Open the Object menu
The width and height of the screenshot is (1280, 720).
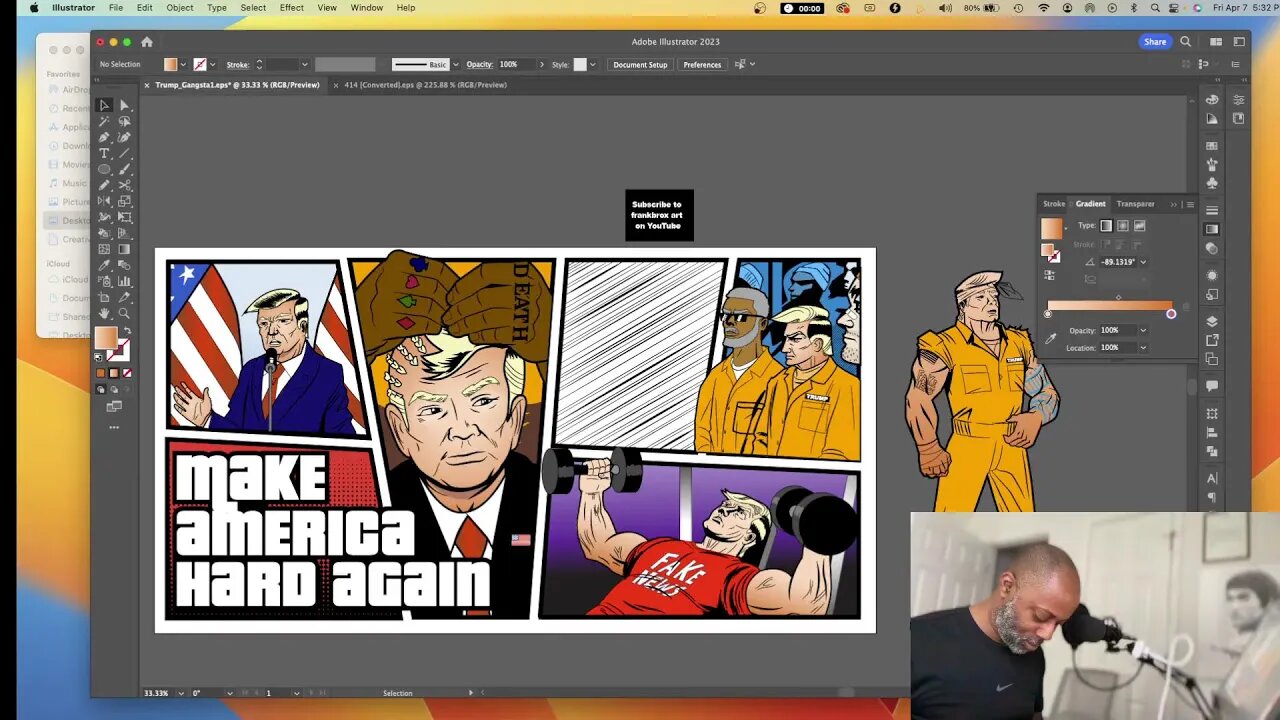[180, 8]
